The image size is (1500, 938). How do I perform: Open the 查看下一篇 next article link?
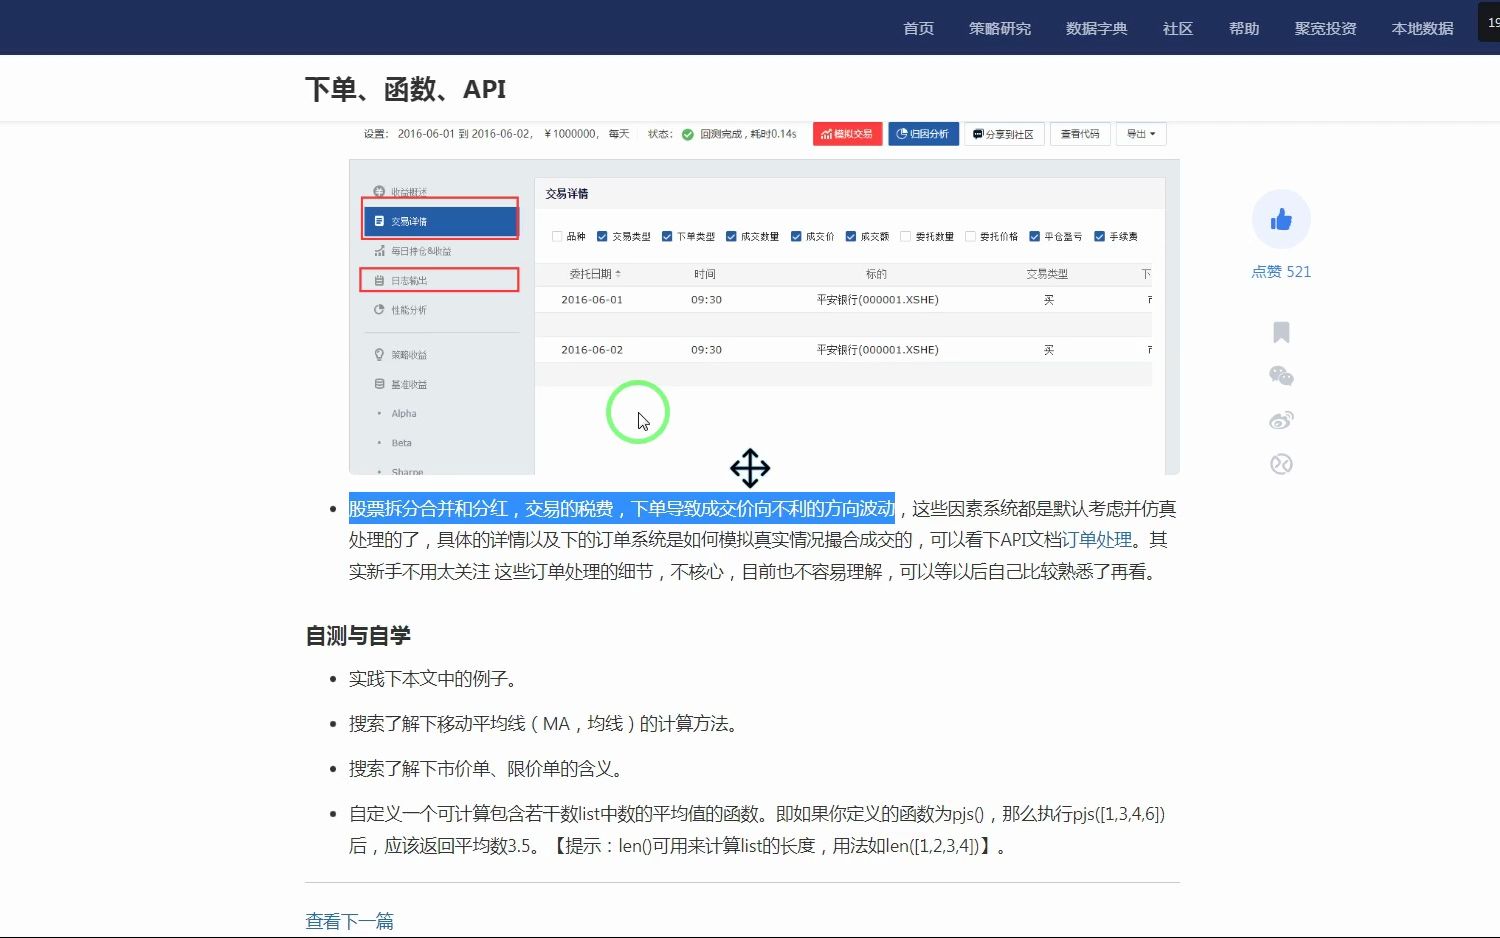(349, 921)
